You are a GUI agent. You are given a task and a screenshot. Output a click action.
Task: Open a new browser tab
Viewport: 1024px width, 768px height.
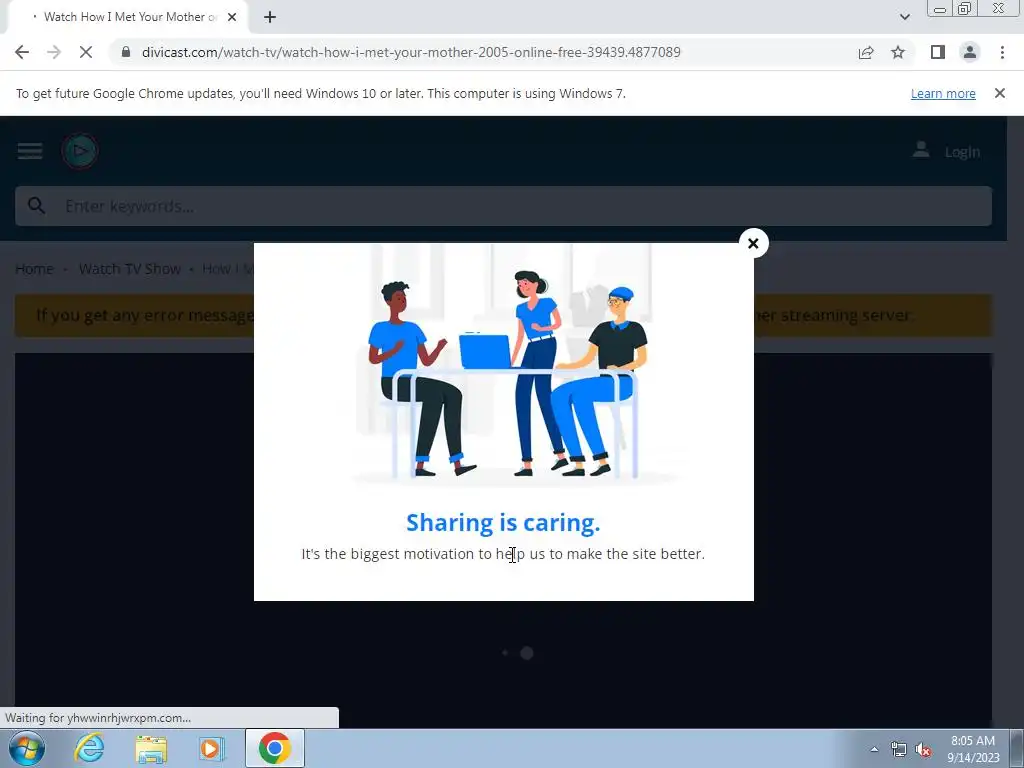click(270, 17)
